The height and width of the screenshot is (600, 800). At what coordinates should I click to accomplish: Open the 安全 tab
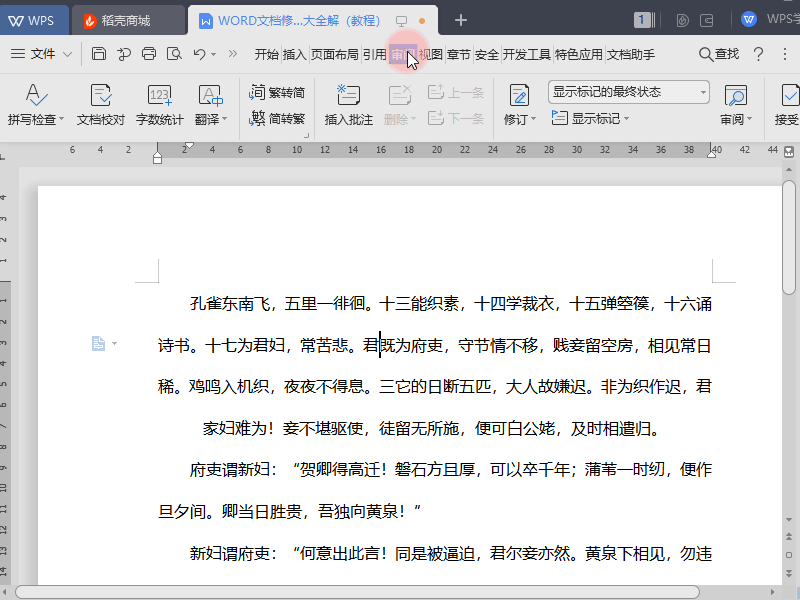(487, 54)
